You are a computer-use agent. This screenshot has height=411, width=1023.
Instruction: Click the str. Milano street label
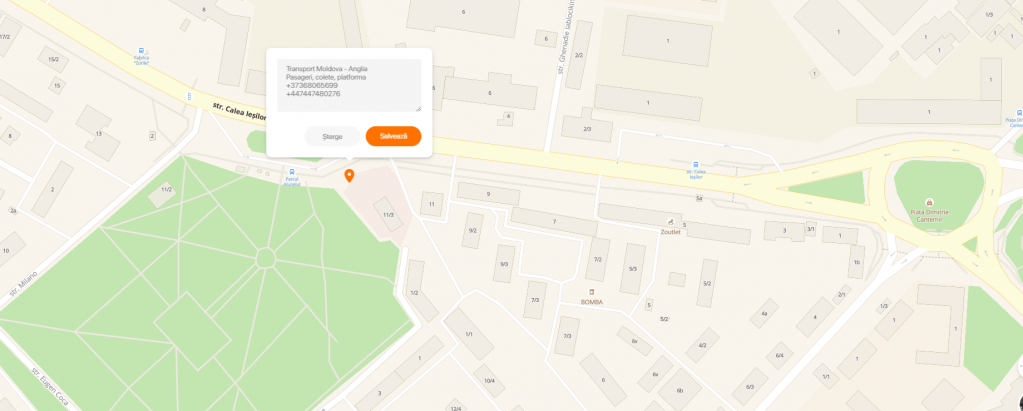coord(23,286)
